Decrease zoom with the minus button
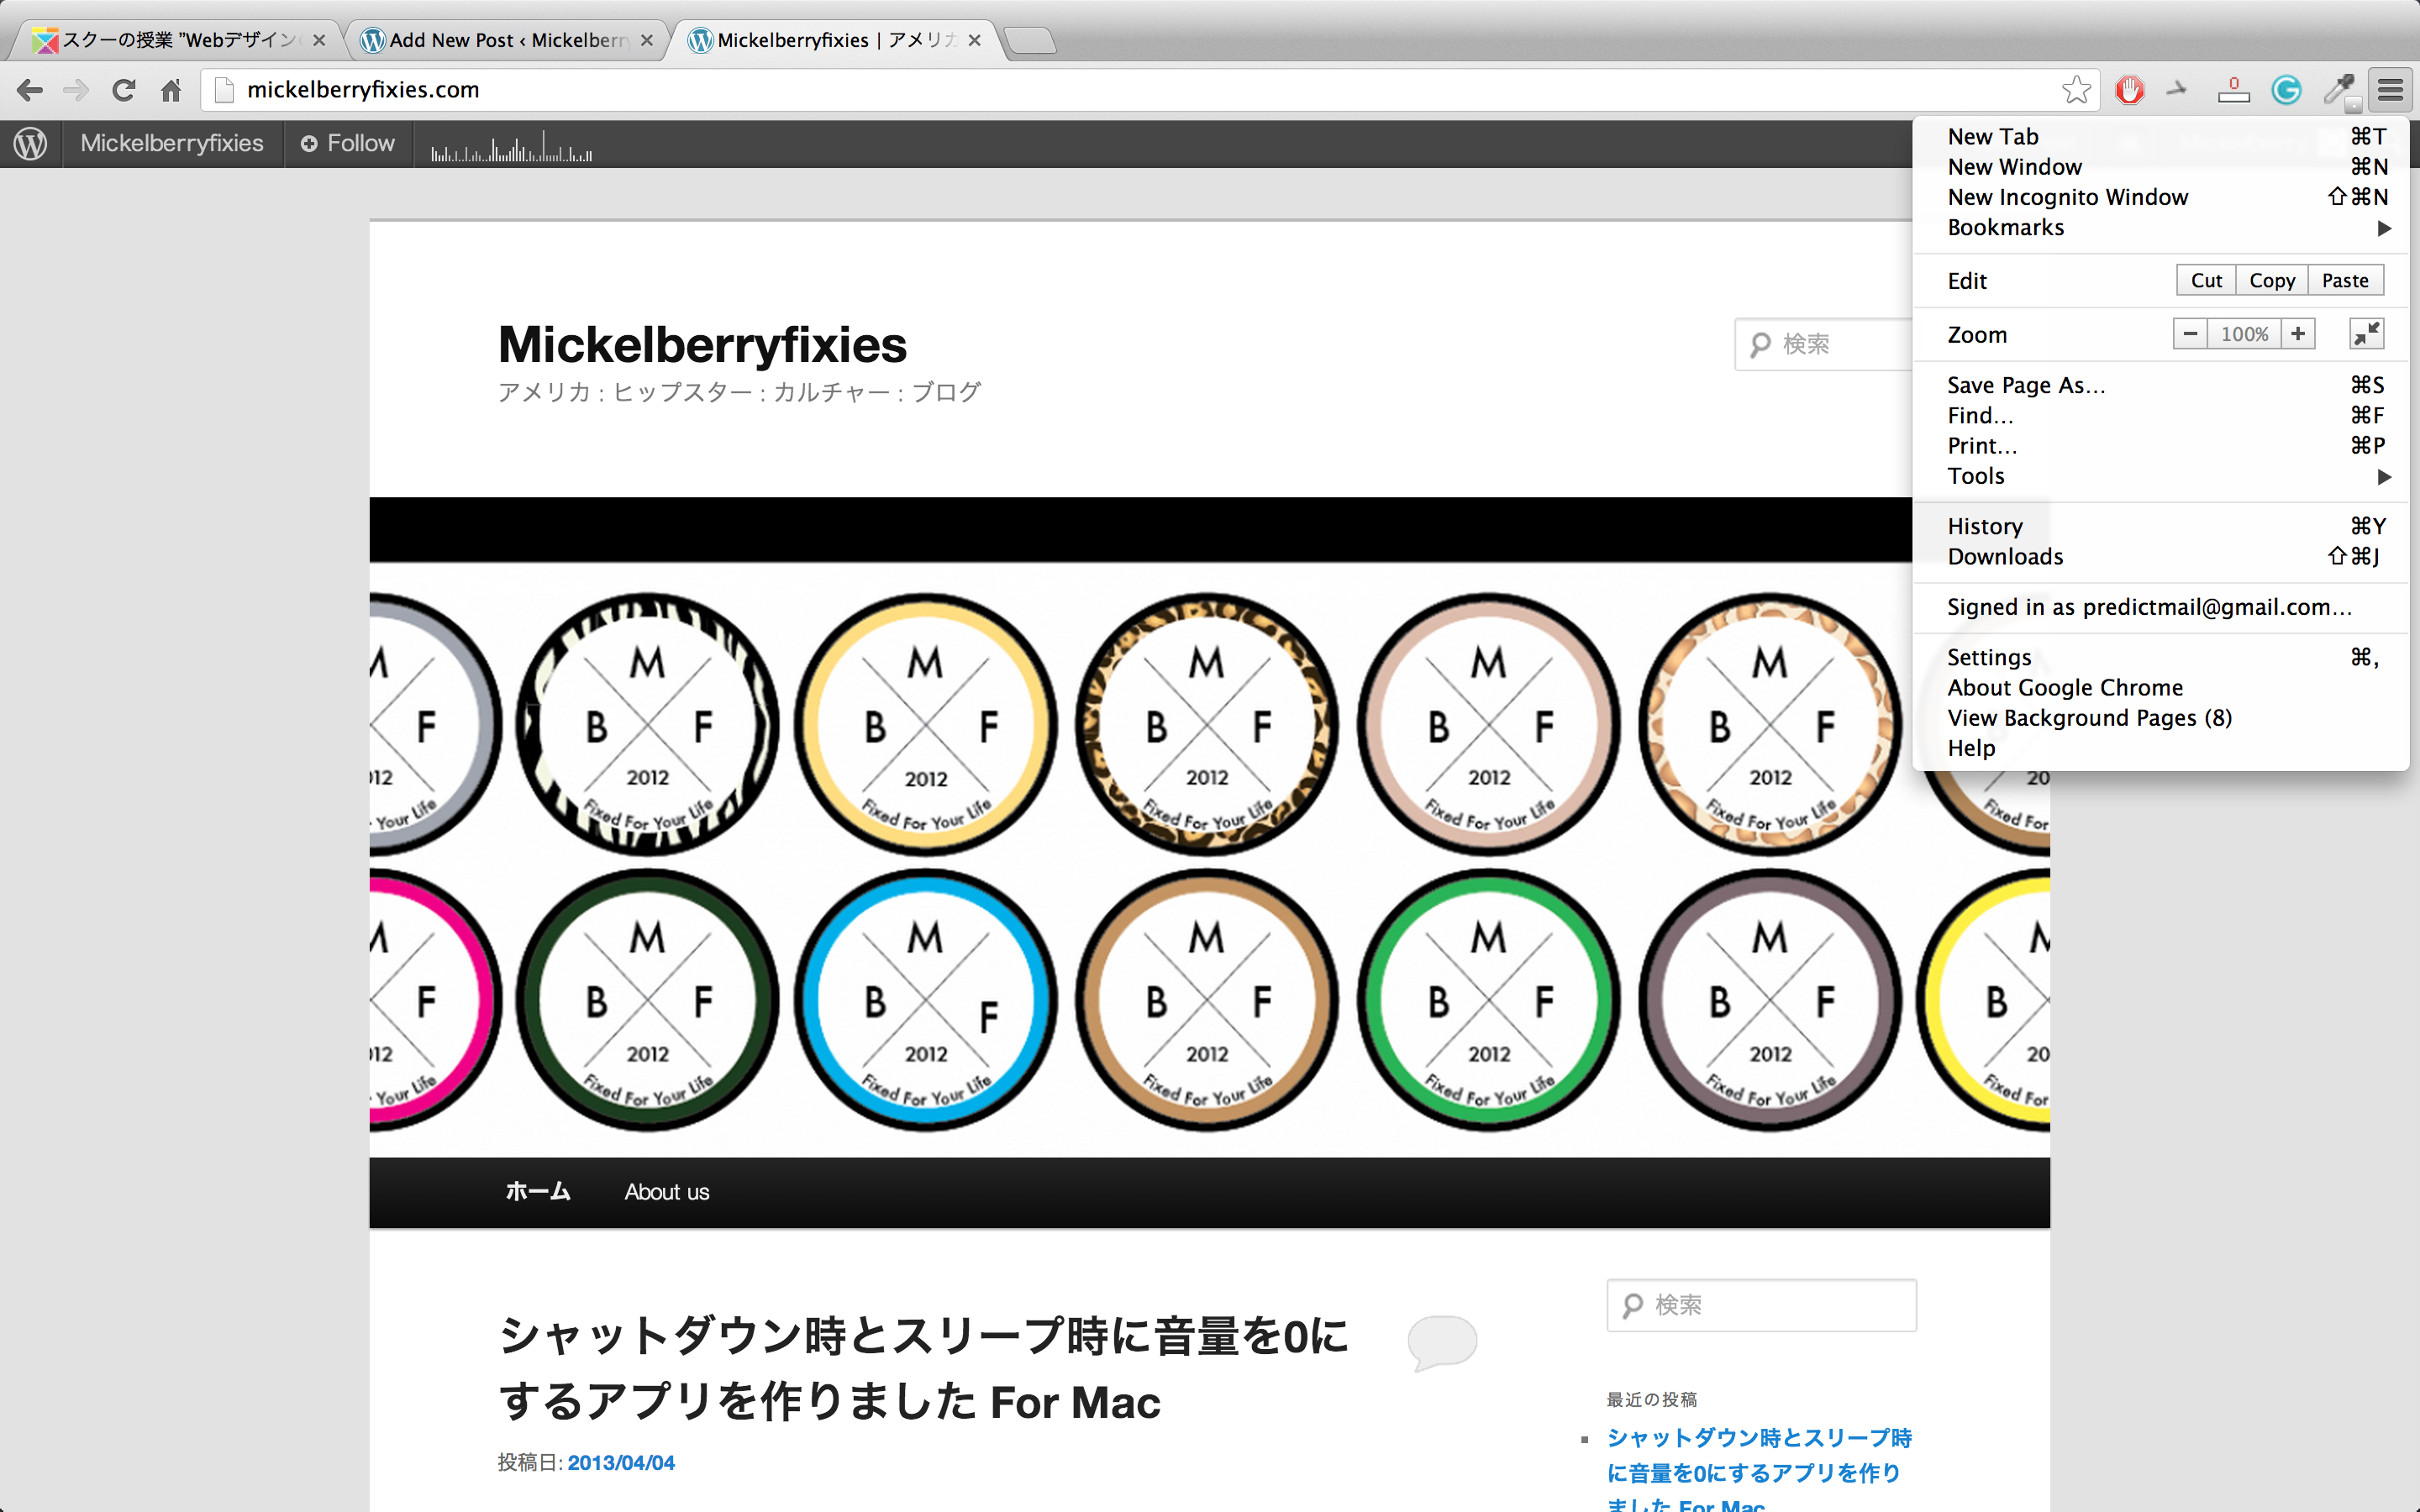The height and width of the screenshot is (1512, 2420). pos(2190,334)
